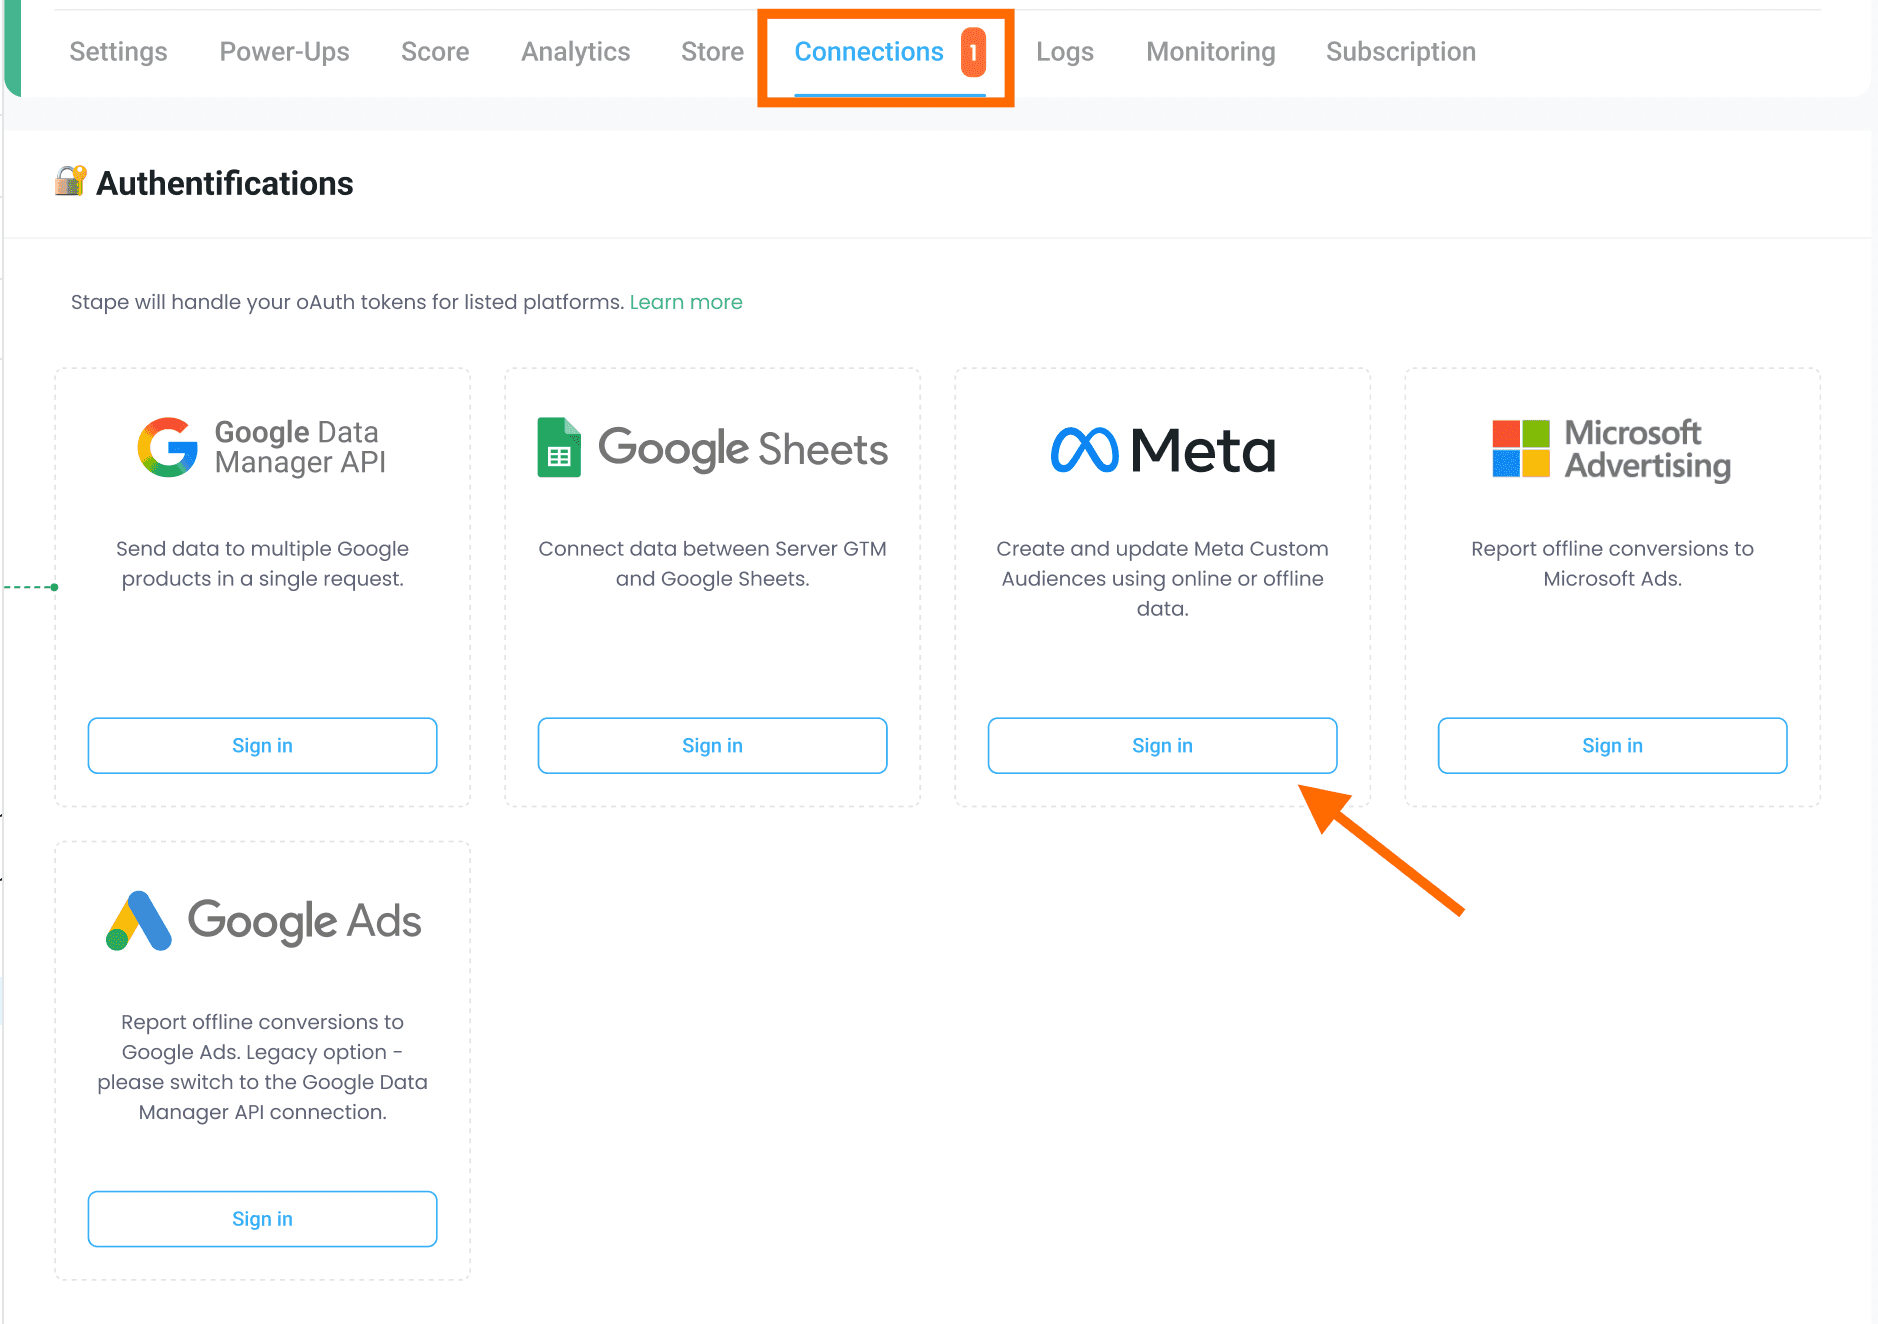
Task: Click the Meta logo
Action: tap(1161, 449)
